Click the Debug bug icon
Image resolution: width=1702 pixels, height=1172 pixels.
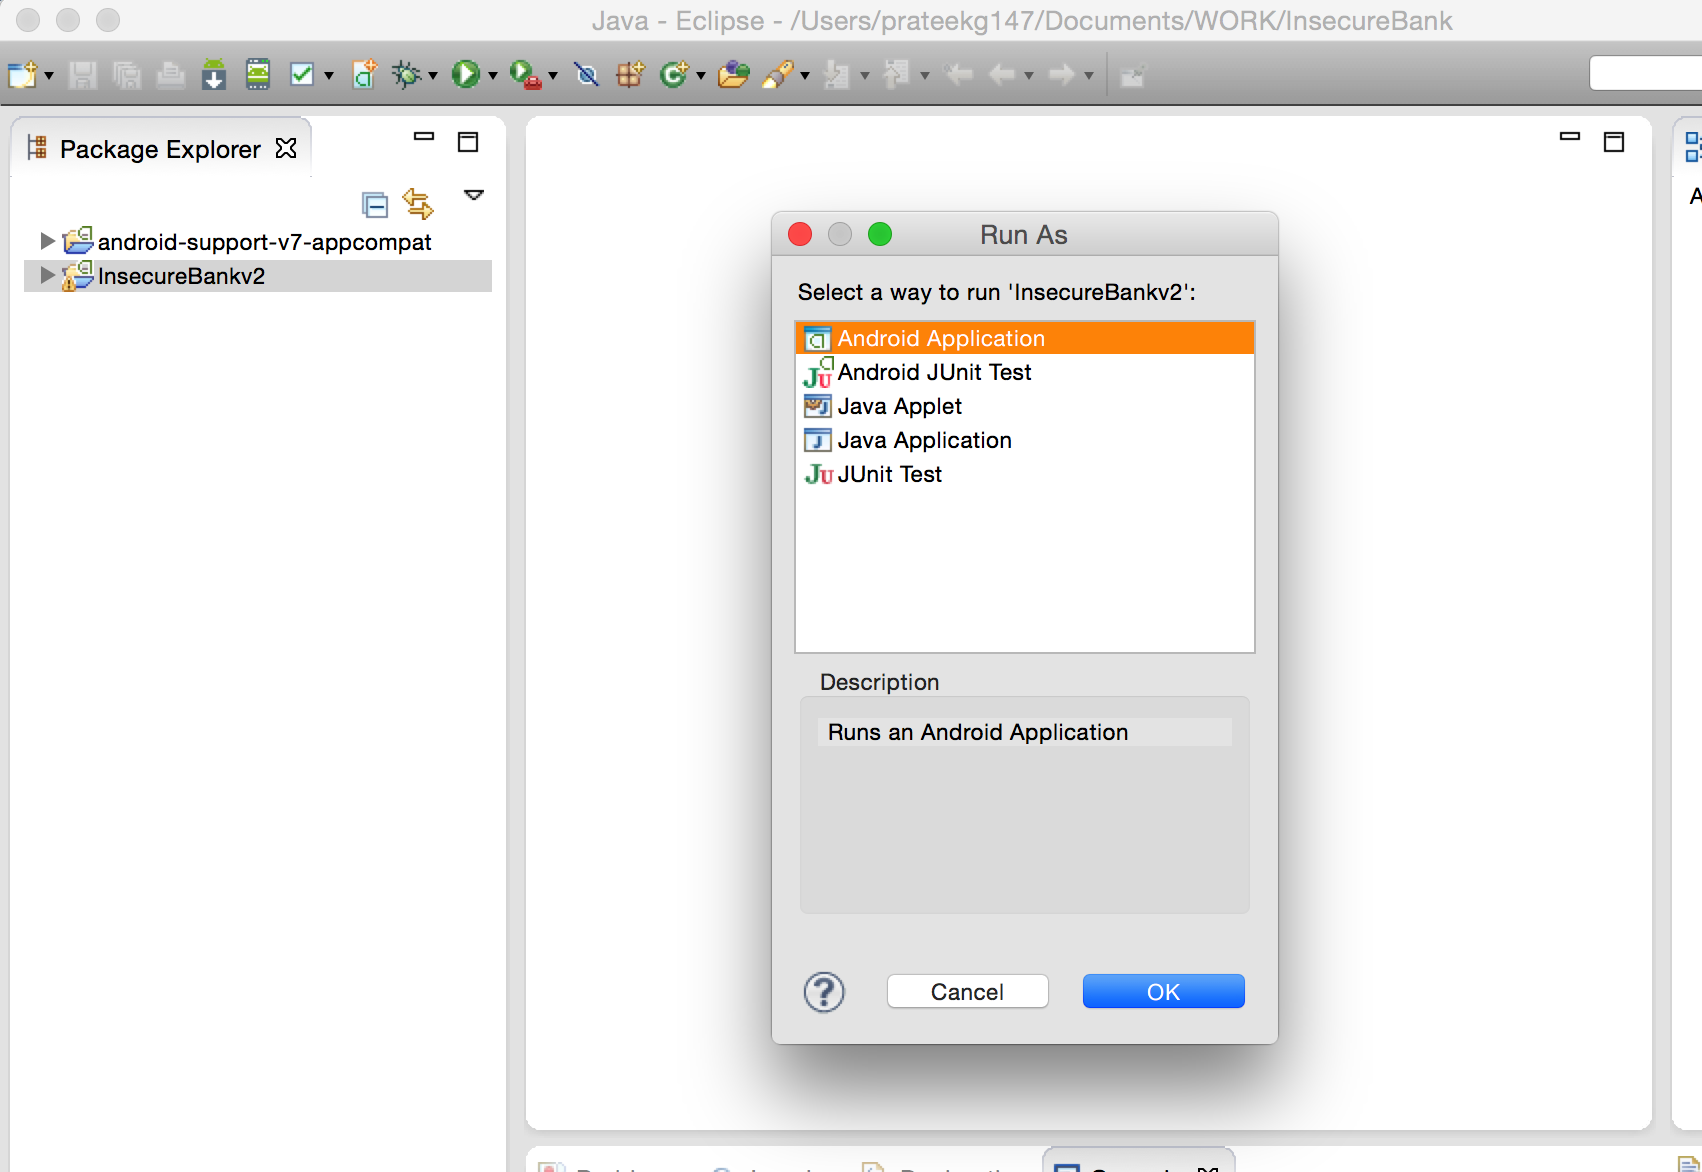tap(407, 75)
